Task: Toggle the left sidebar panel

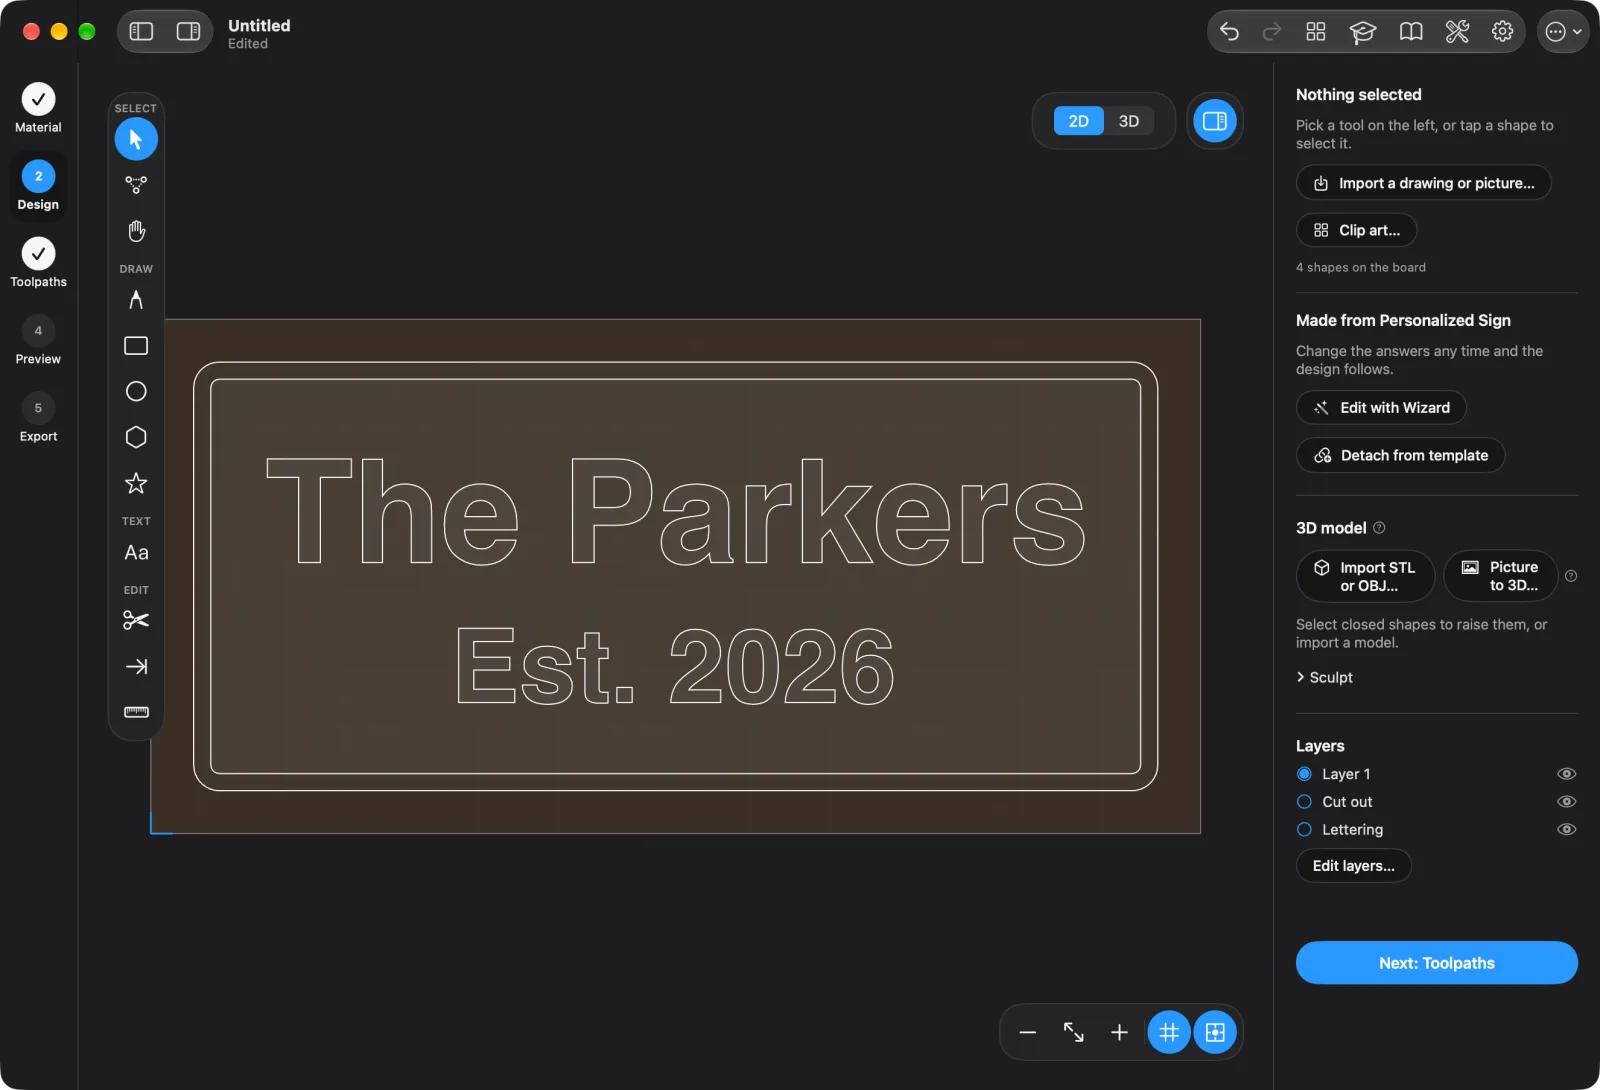Action: (142, 32)
